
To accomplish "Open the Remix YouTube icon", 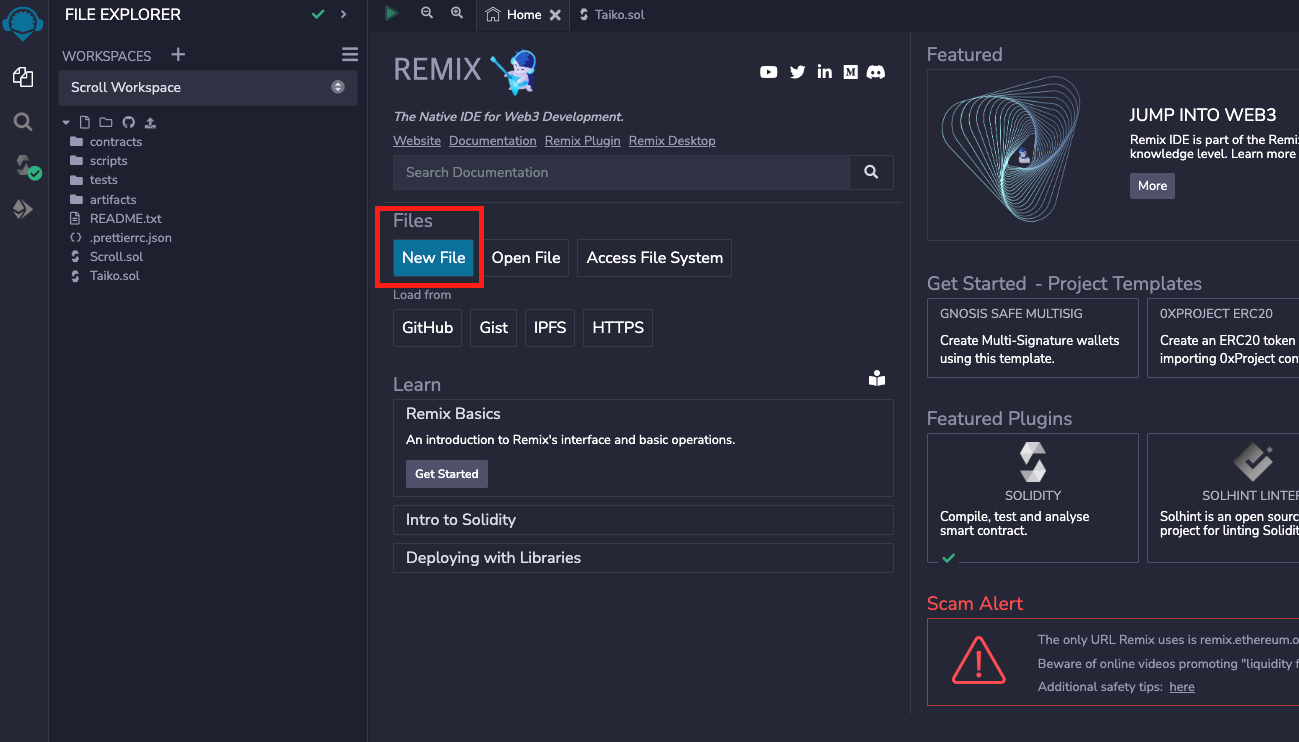I will pos(768,72).
